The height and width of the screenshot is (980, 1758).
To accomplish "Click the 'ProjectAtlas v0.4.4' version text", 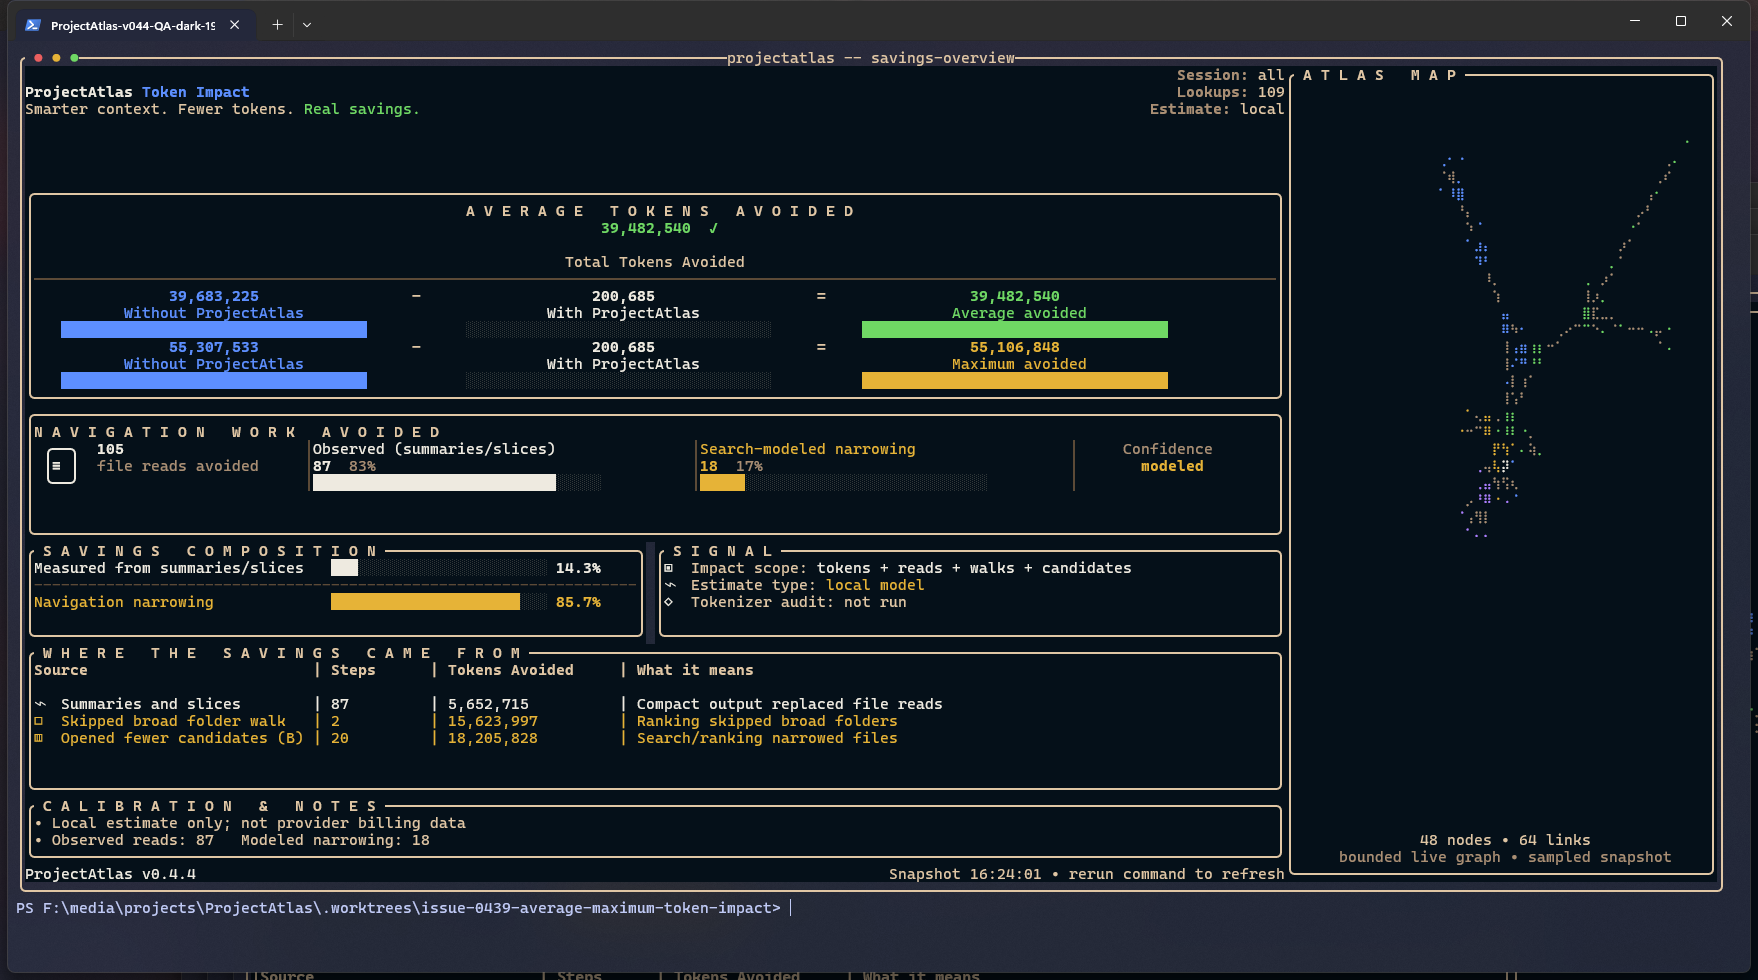I will pos(110,874).
